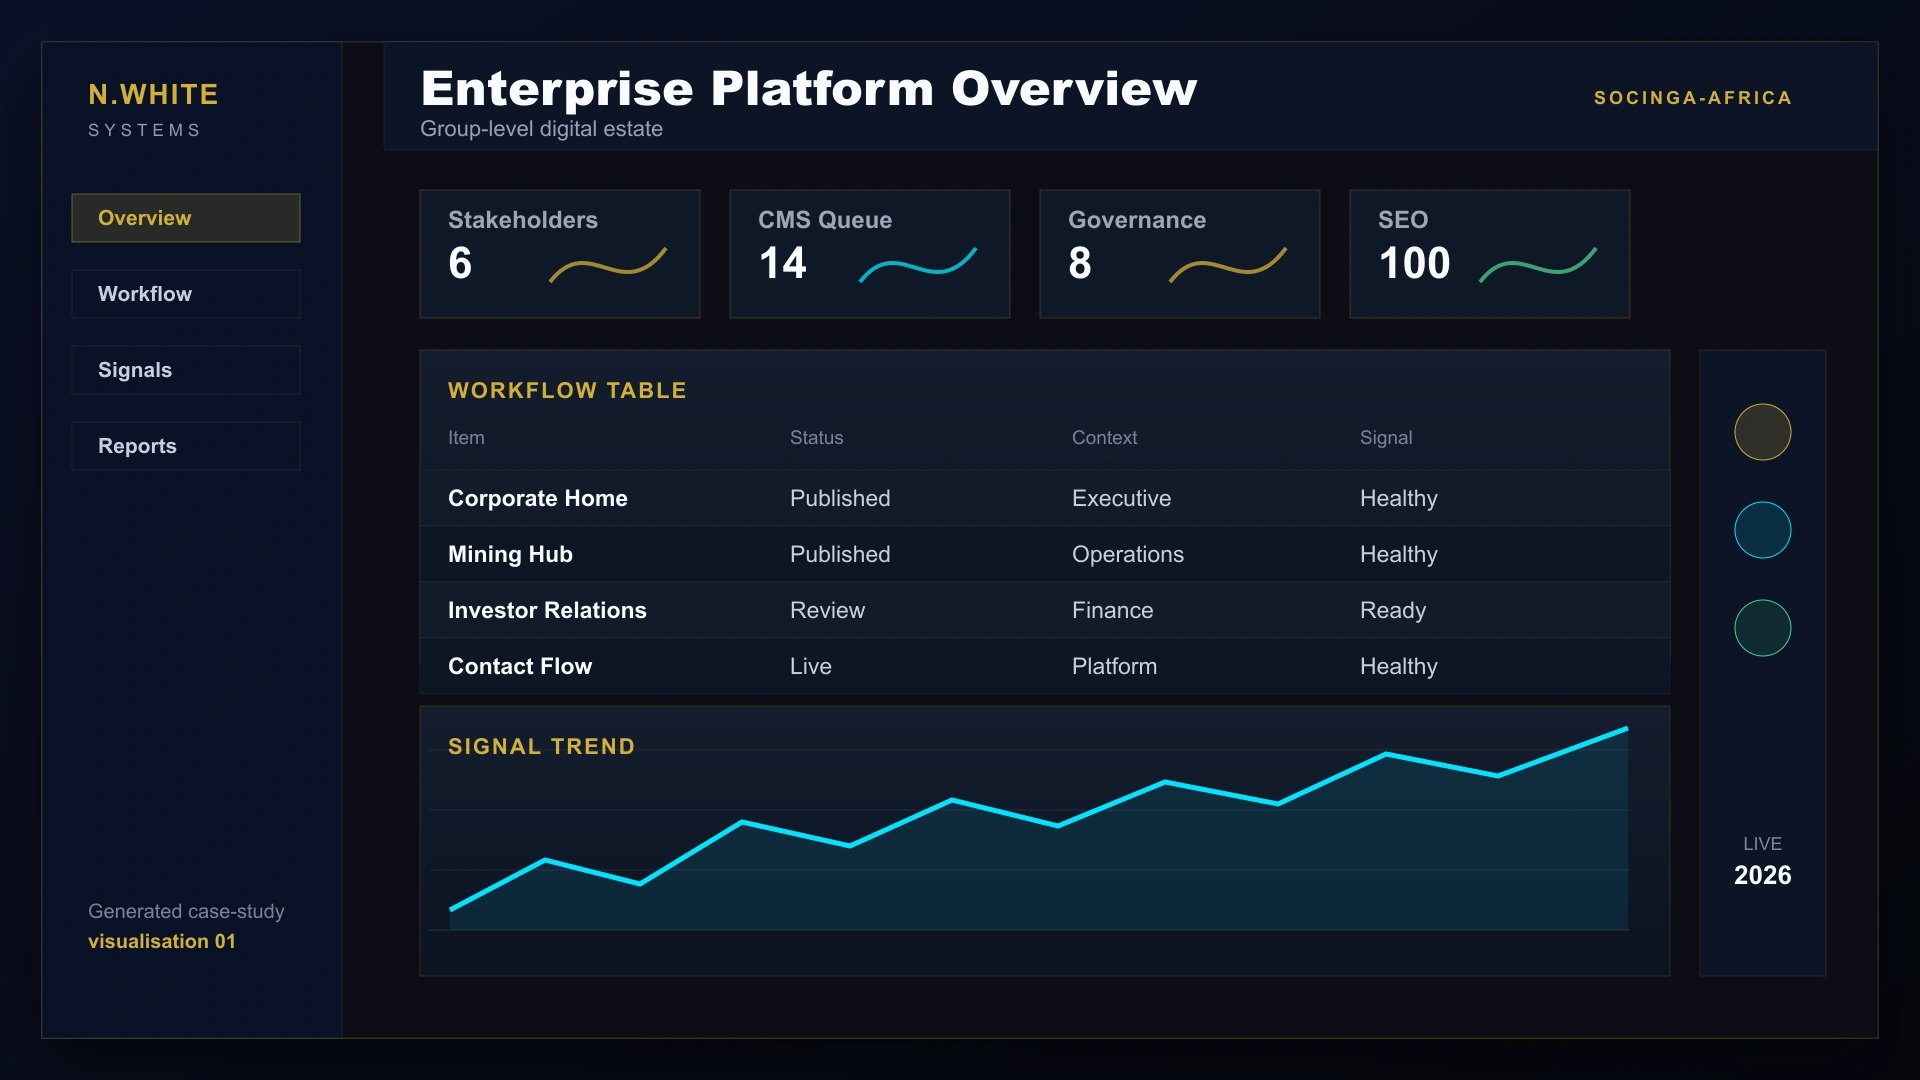Click the Stakeholders gold sparkline
The height and width of the screenshot is (1080, 1920).
608,265
